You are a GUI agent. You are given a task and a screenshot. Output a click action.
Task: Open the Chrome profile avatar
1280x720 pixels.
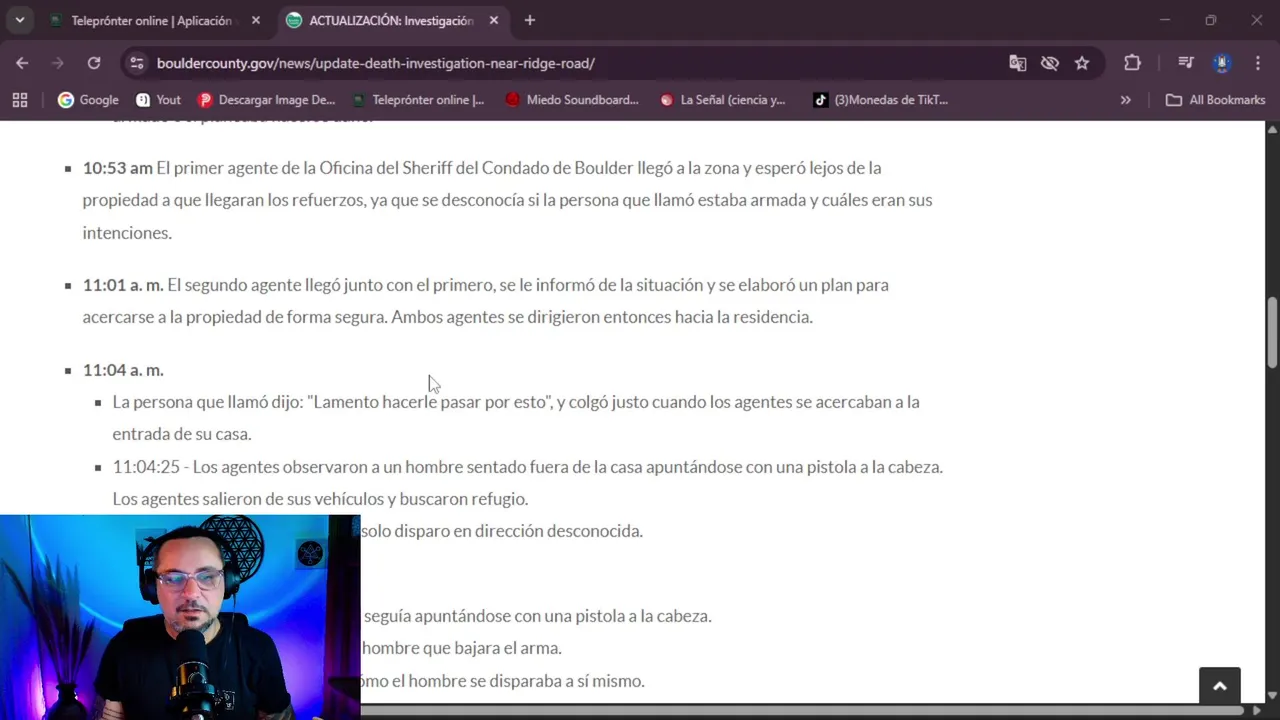1222,63
